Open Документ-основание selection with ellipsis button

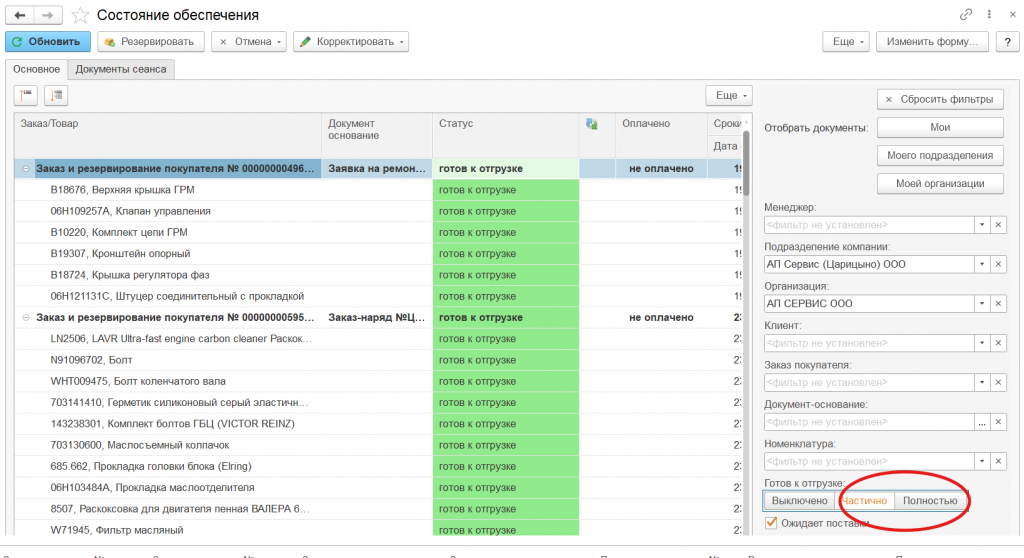(983, 423)
